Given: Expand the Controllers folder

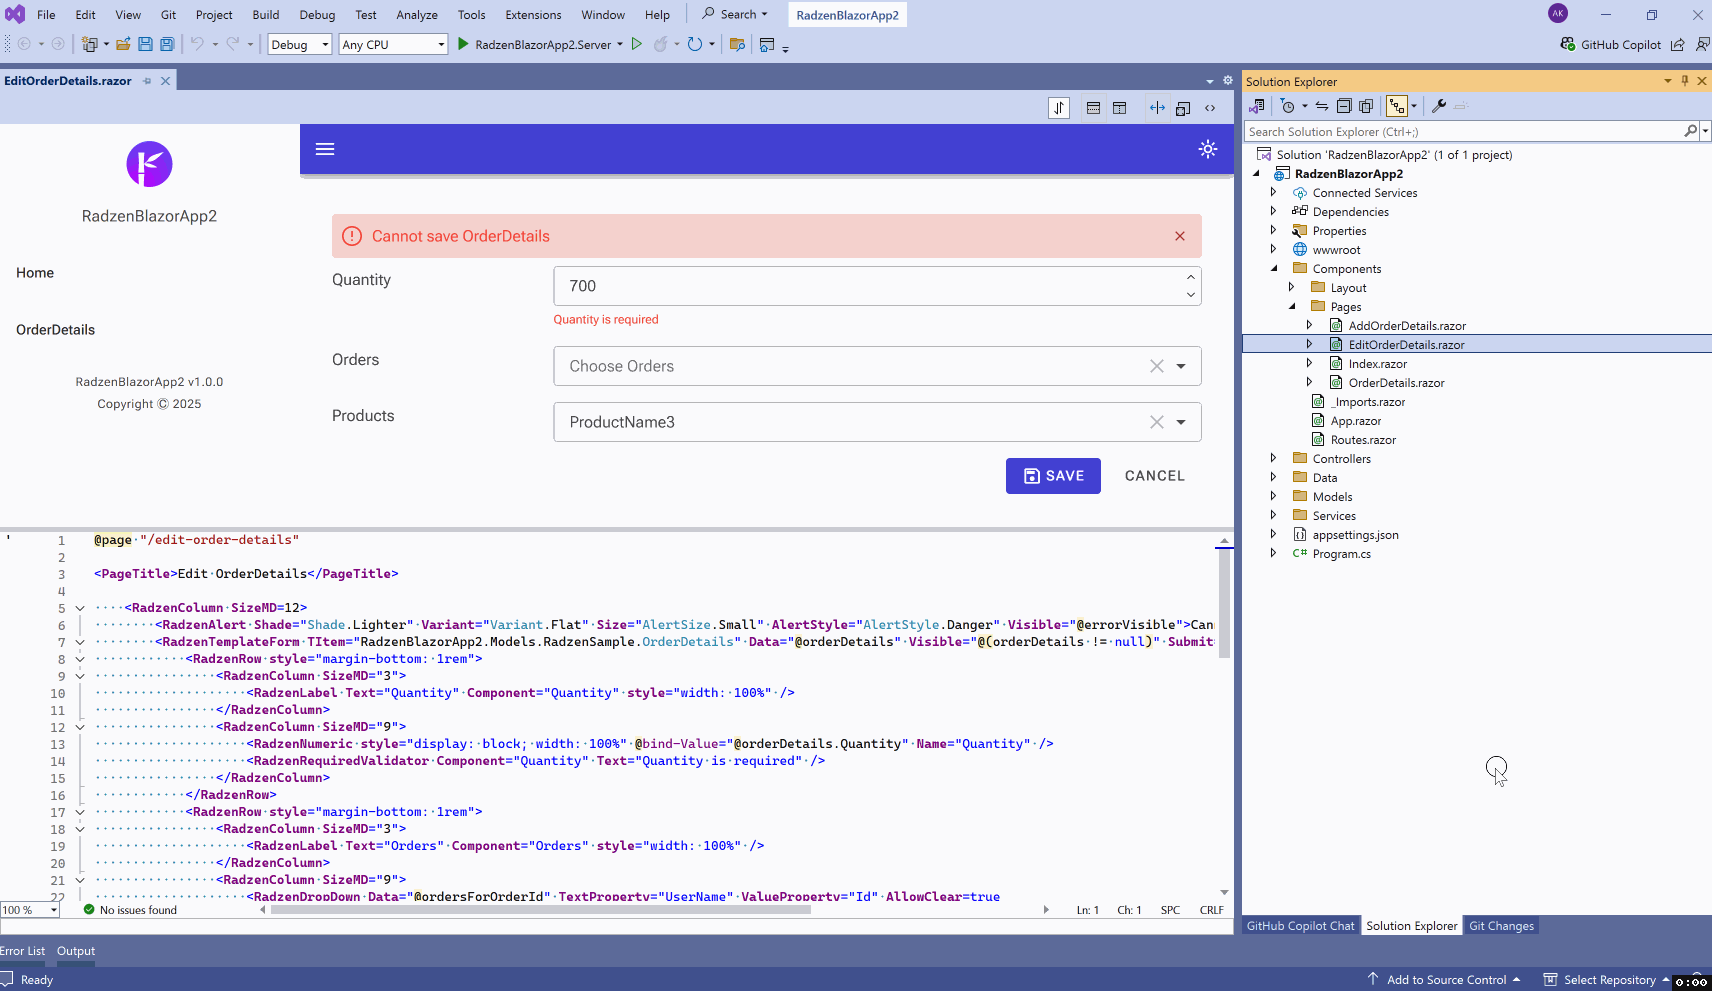Looking at the screenshot, I should pyautogui.click(x=1273, y=458).
